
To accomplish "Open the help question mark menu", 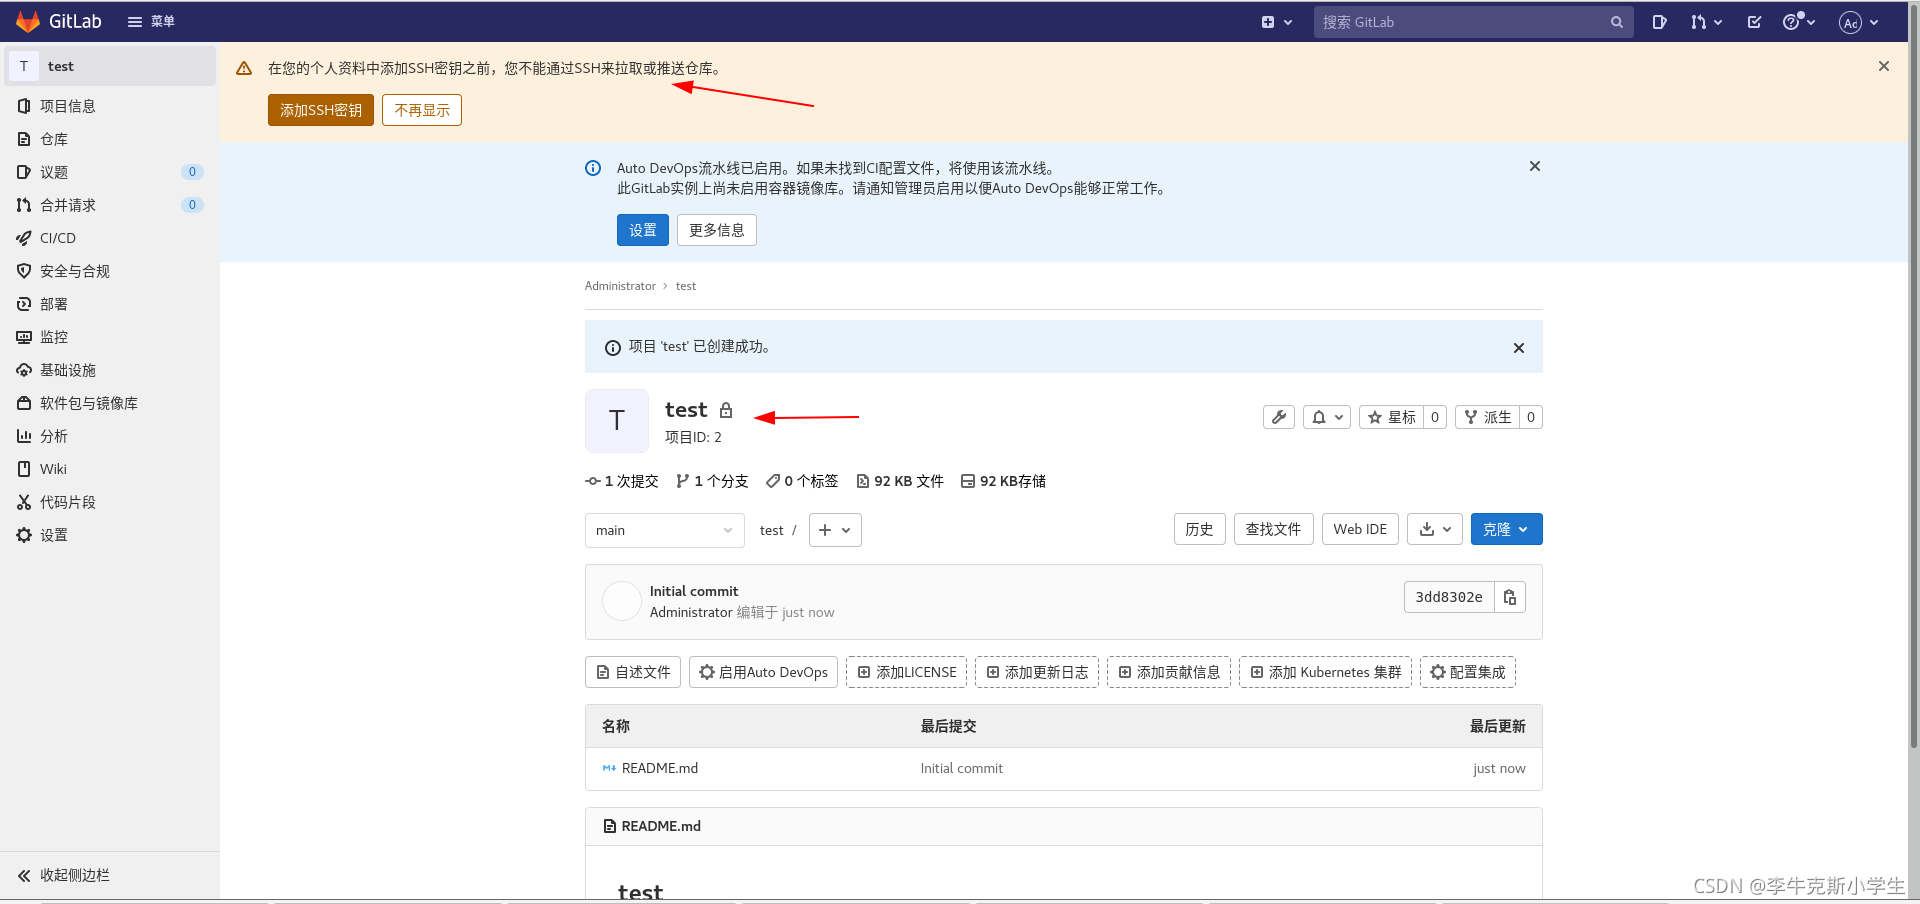I will tap(1799, 22).
